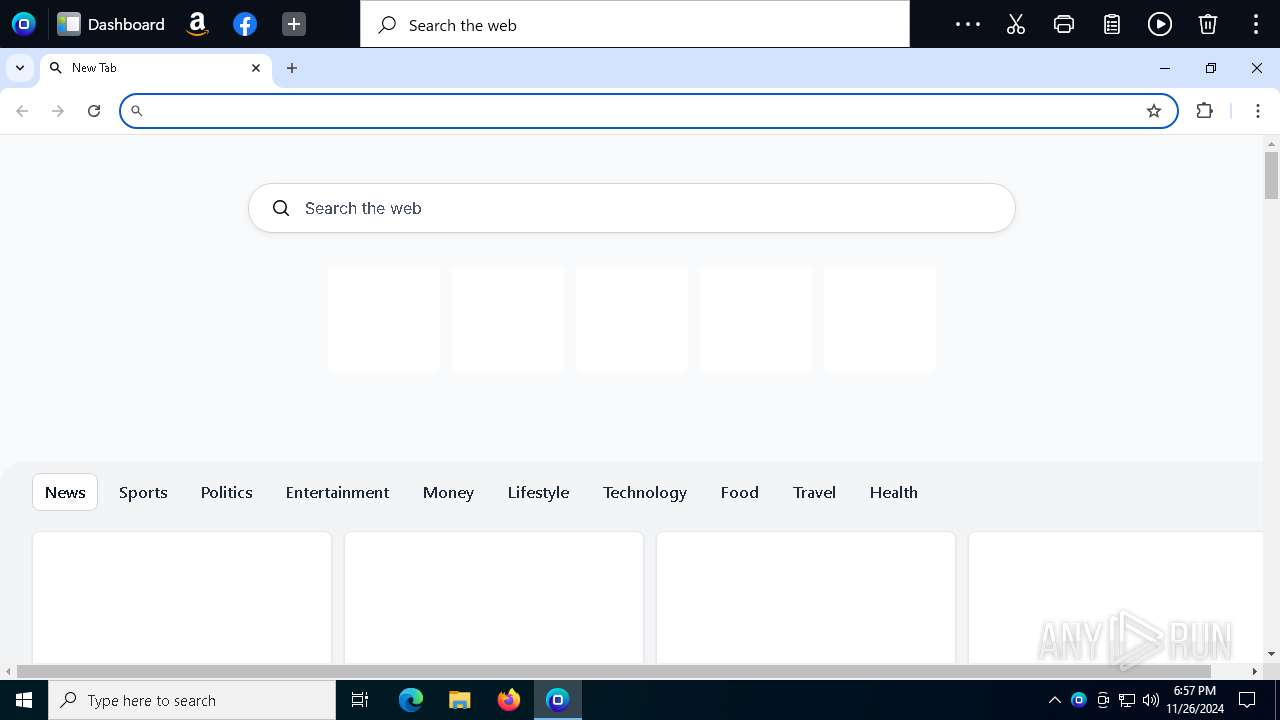Image resolution: width=1280 pixels, height=720 pixels.
Task: Switch to the Entertainment tab
Action: tap(337, 492)
